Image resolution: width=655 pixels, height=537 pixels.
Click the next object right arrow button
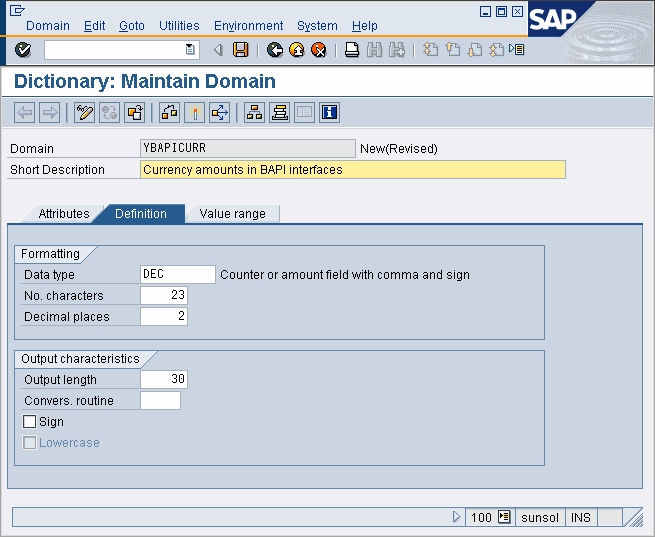point(49,113)
